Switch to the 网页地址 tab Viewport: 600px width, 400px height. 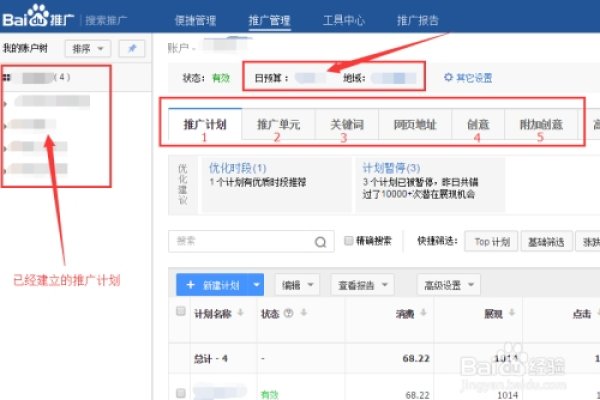point(415,124)
